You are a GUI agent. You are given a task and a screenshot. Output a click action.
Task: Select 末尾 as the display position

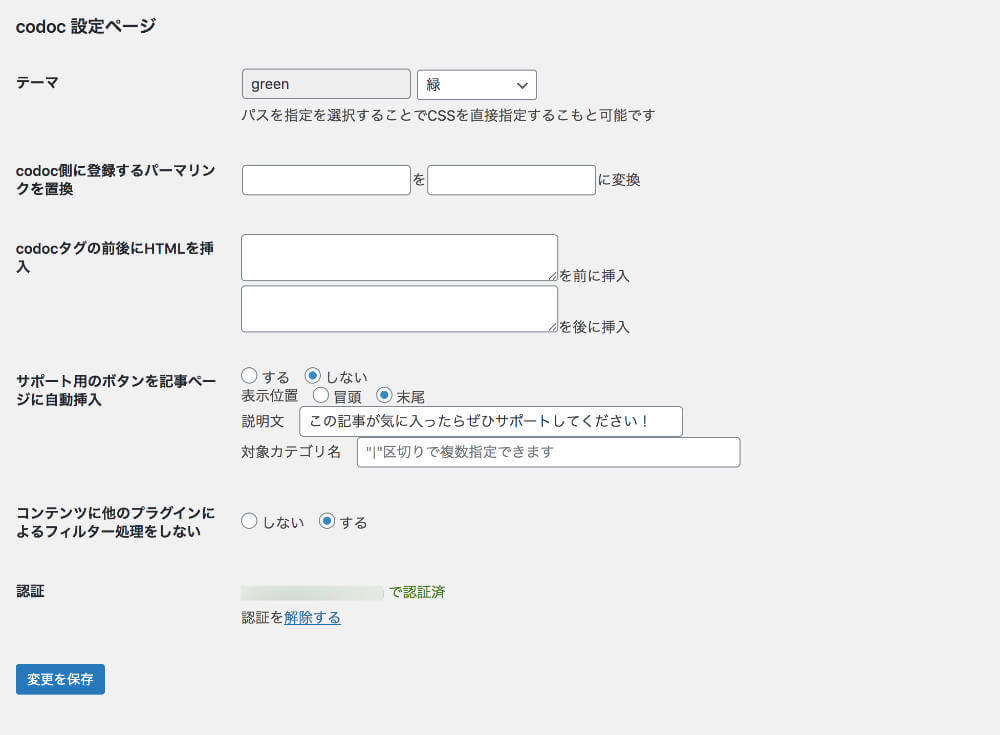[385, 395]
